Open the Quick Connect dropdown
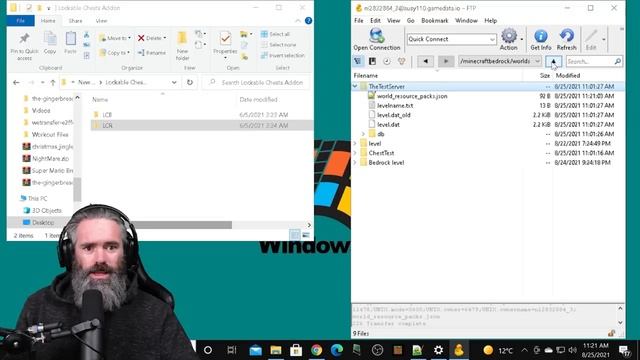Screen dimensions: 640x360 click(x=492, y=39)
